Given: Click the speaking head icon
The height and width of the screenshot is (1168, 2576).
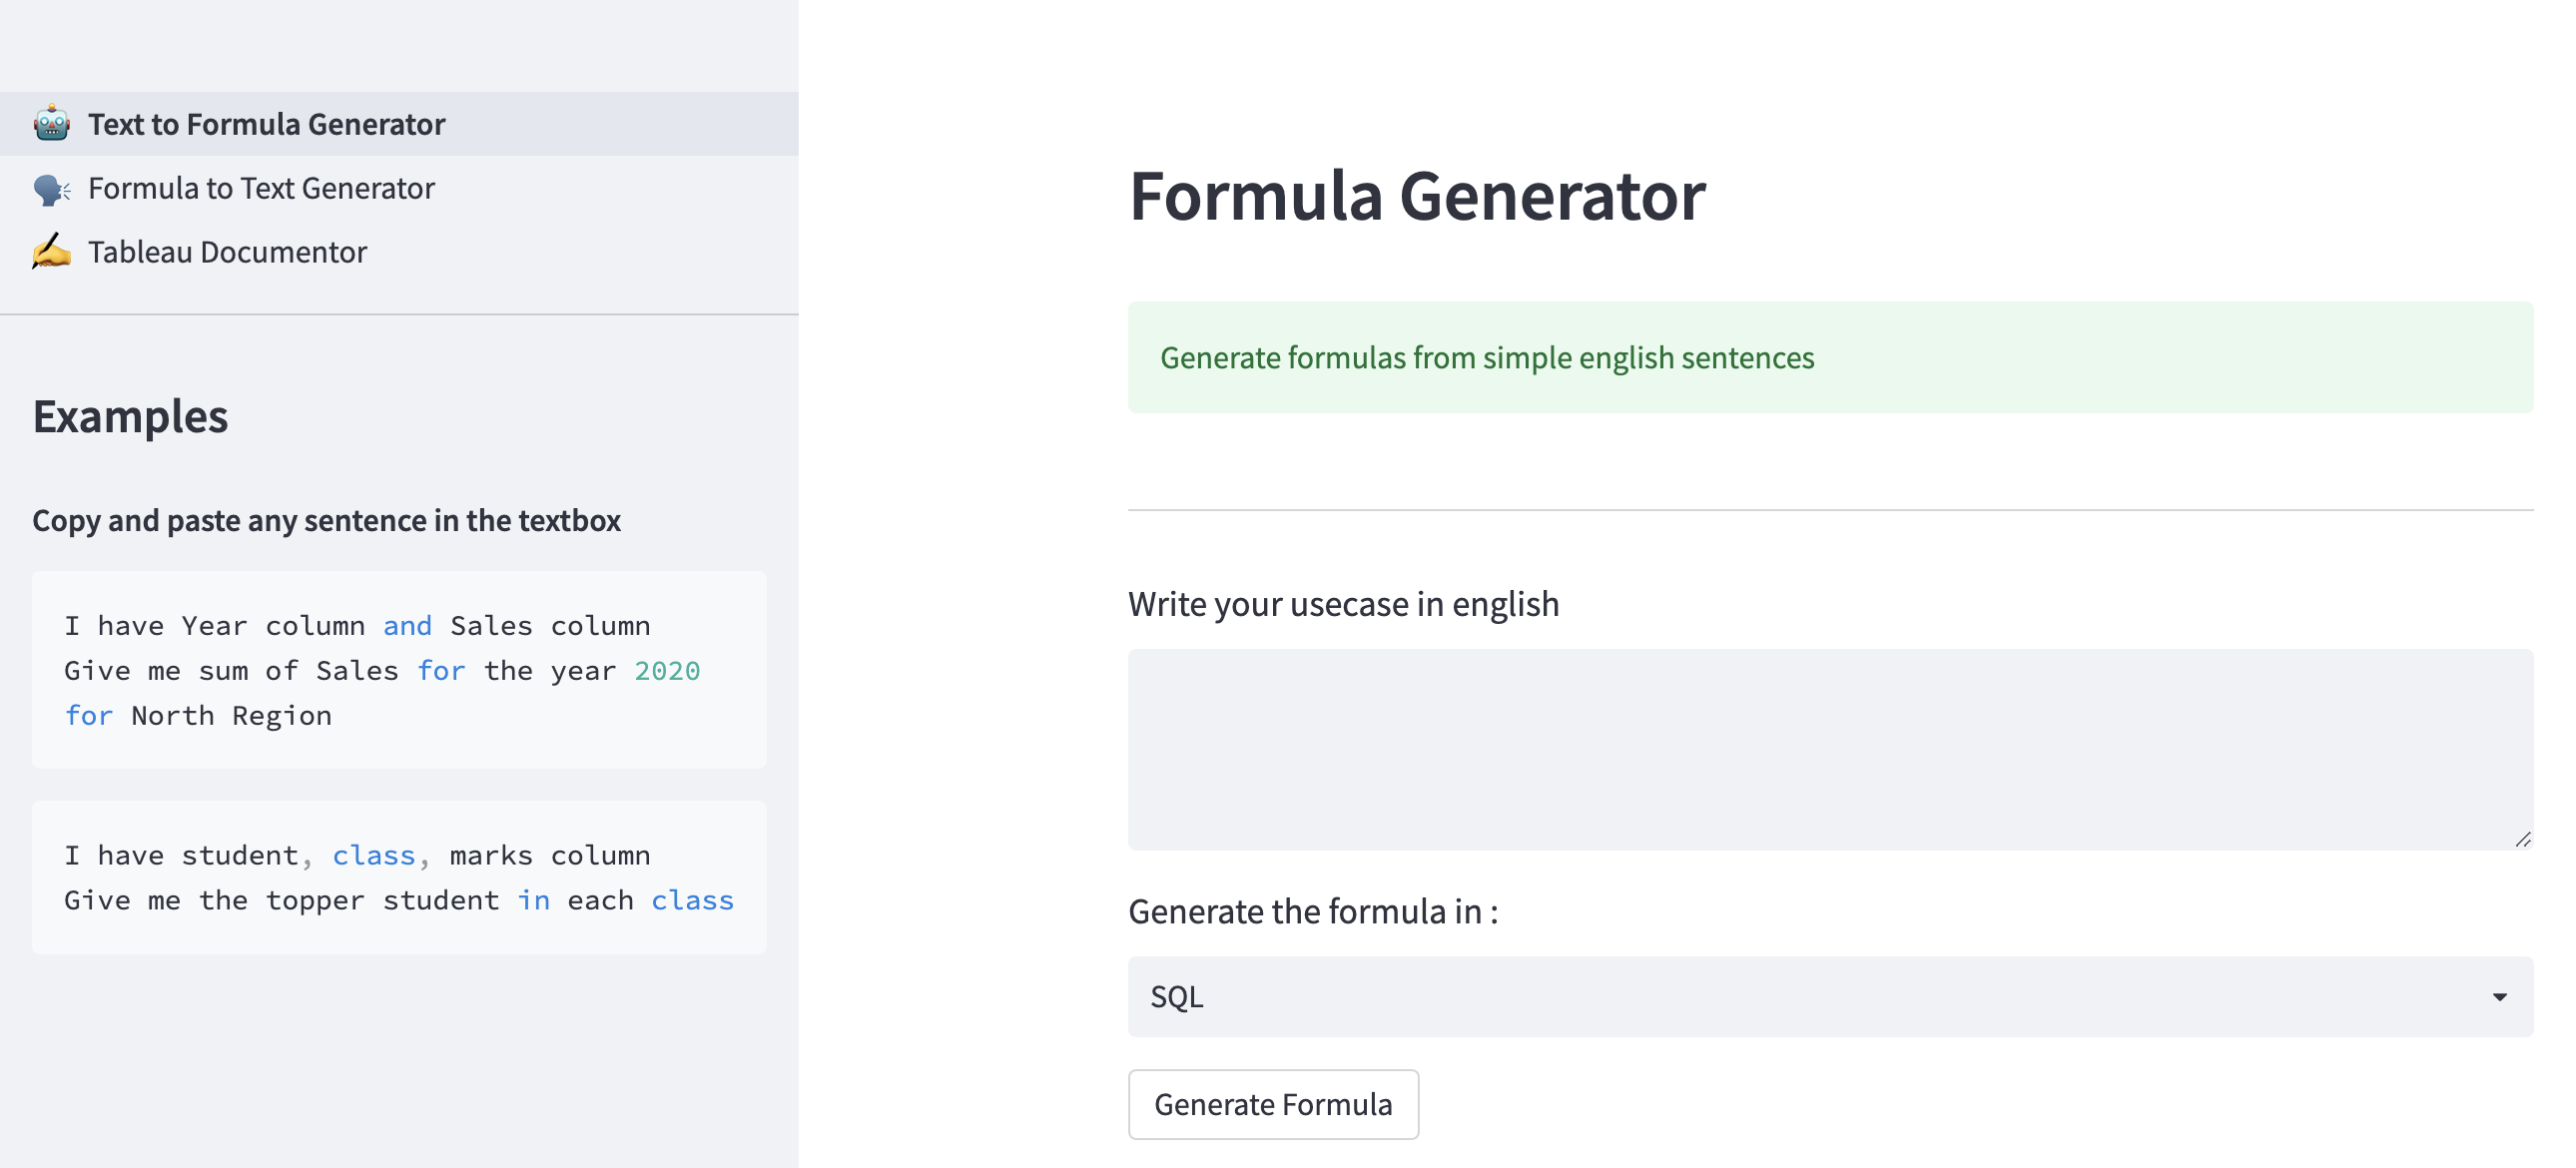Looking at the screenshot, I should pyautogui.click(x=51, y=189).
